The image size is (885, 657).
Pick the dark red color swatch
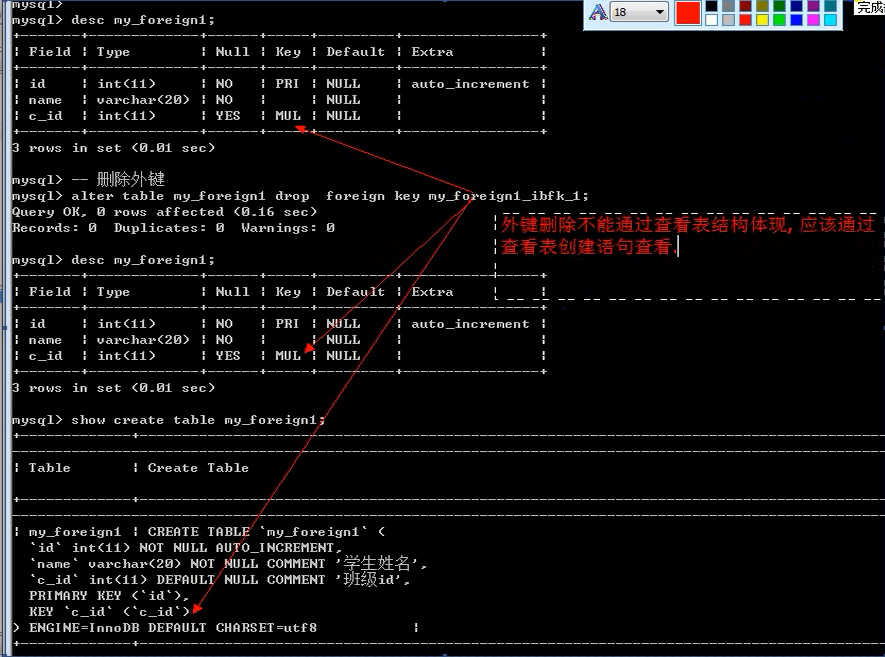pos(746,6)
